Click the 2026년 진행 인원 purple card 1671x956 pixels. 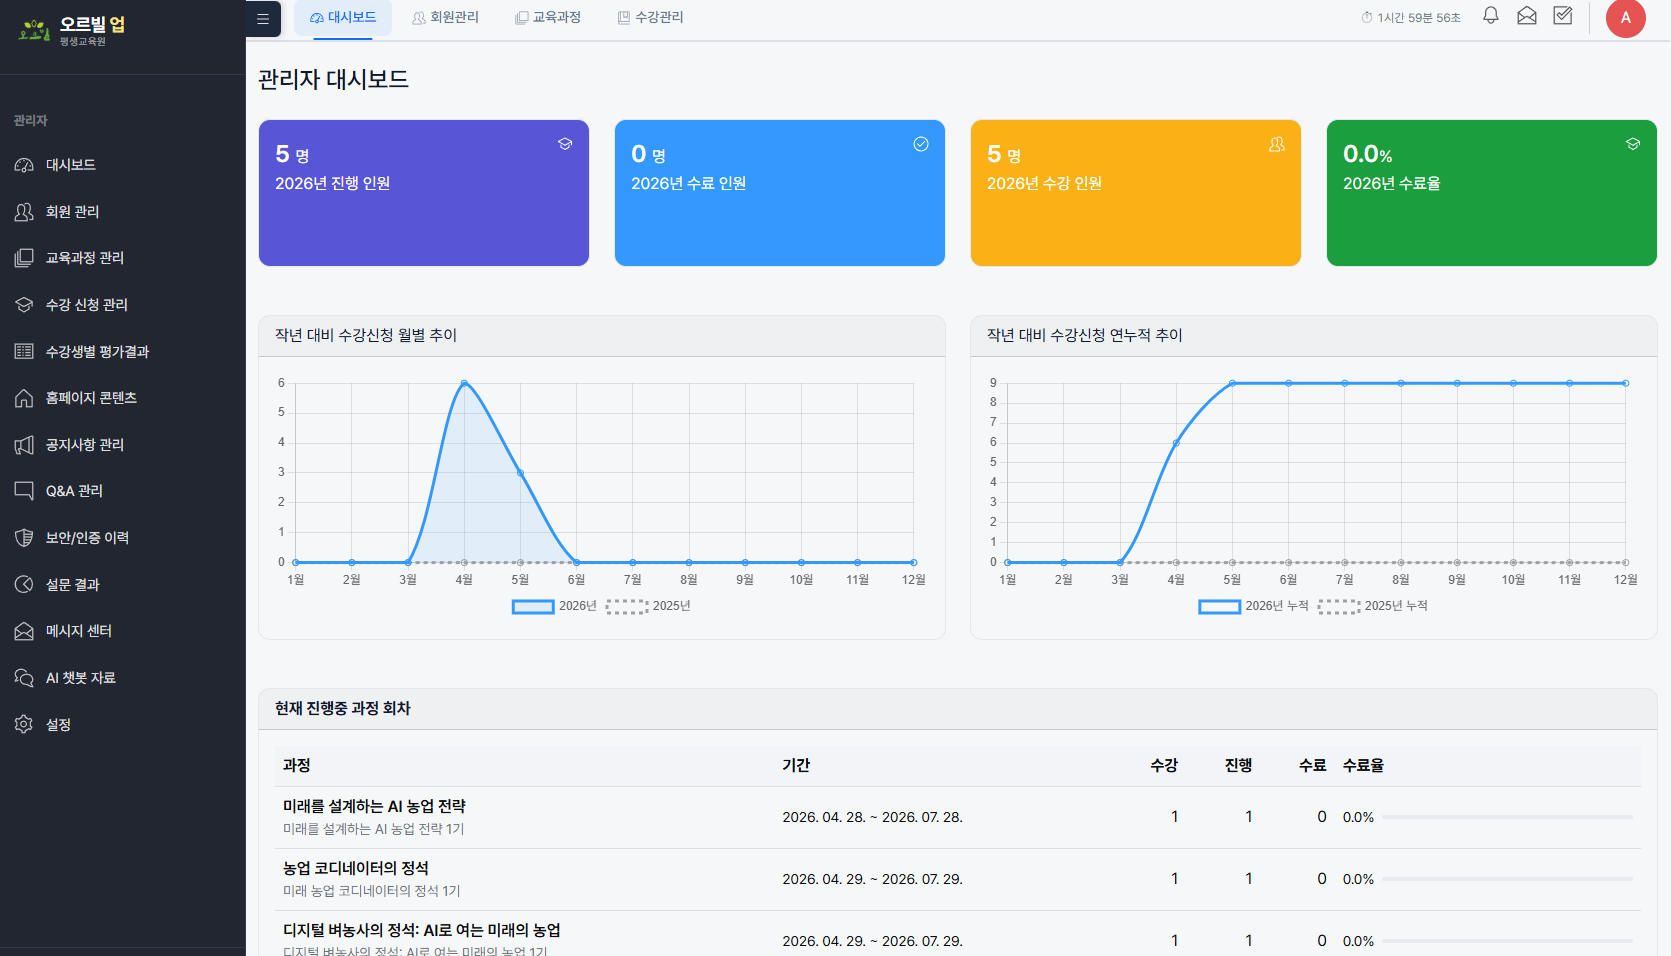(424, 193)
